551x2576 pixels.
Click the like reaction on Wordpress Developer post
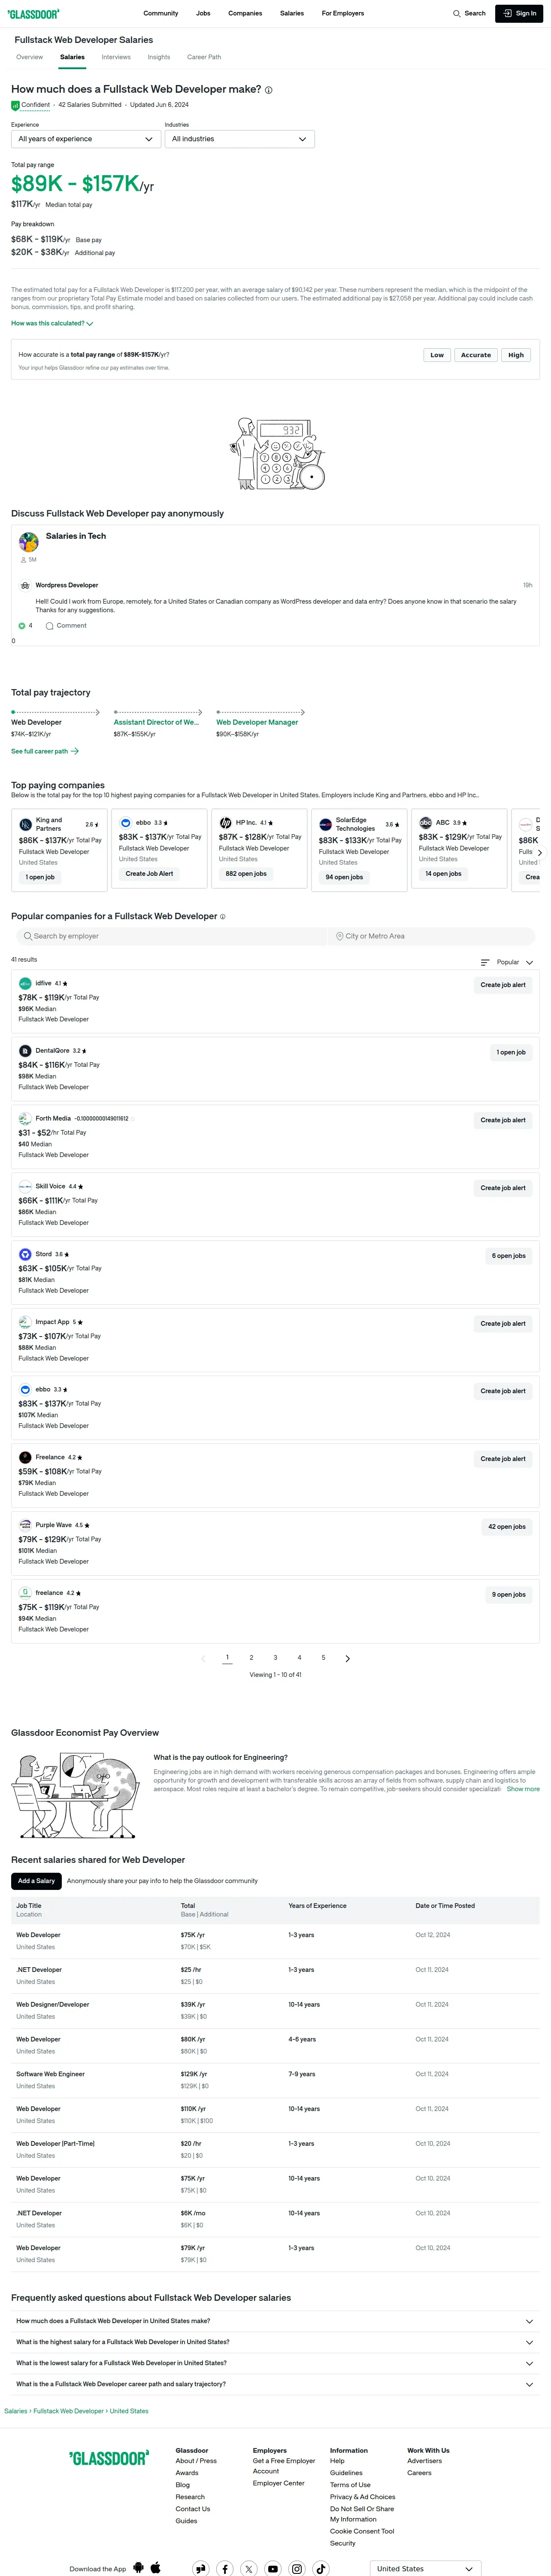click(22, 626)
